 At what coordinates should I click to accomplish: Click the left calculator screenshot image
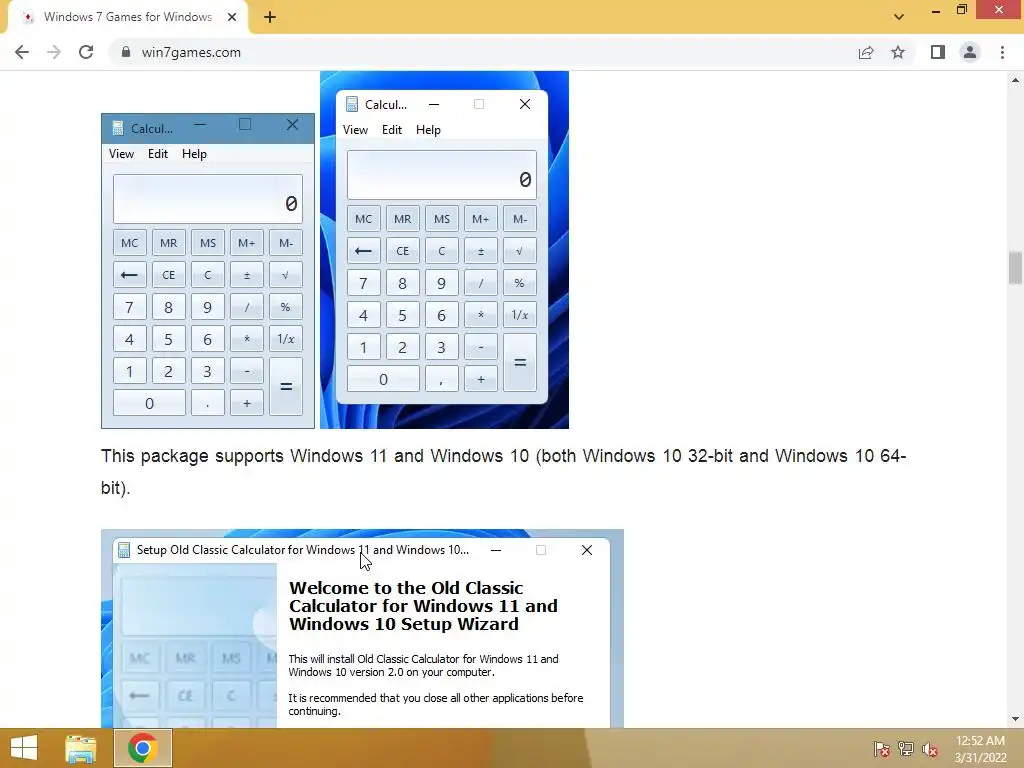pyautogui.click(x=208, y=270)
